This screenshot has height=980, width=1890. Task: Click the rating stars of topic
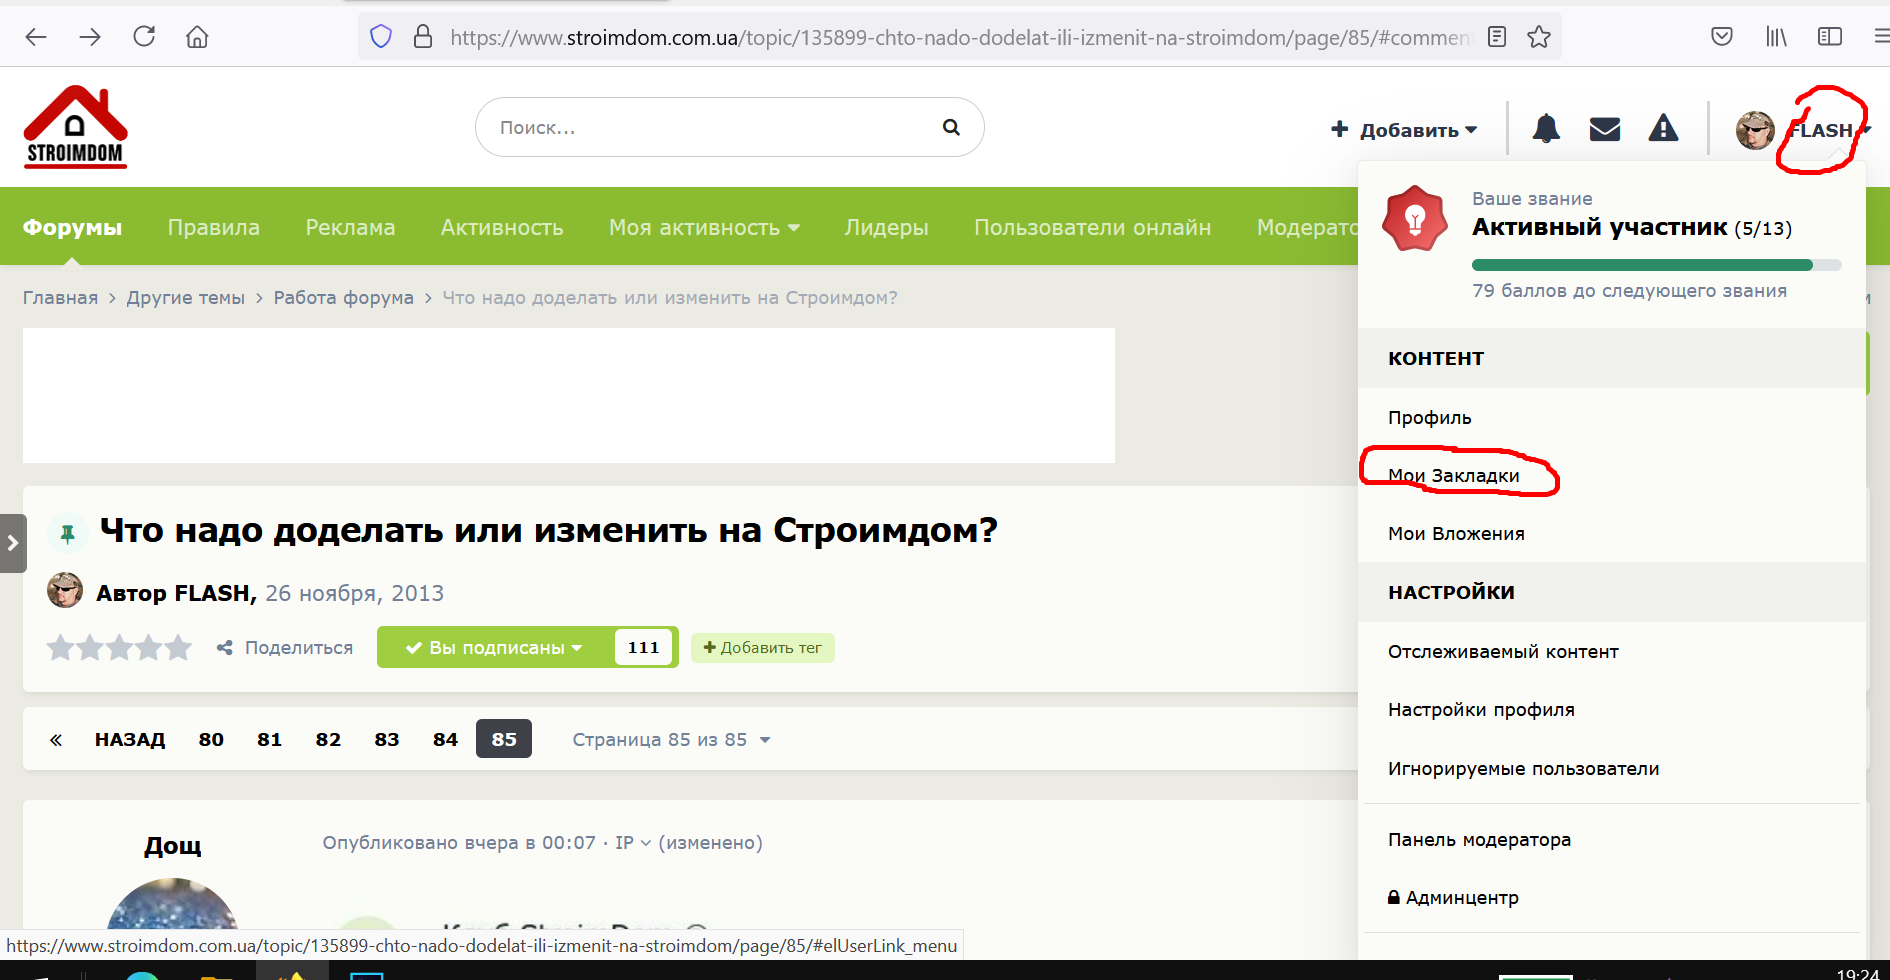[119, 648]
